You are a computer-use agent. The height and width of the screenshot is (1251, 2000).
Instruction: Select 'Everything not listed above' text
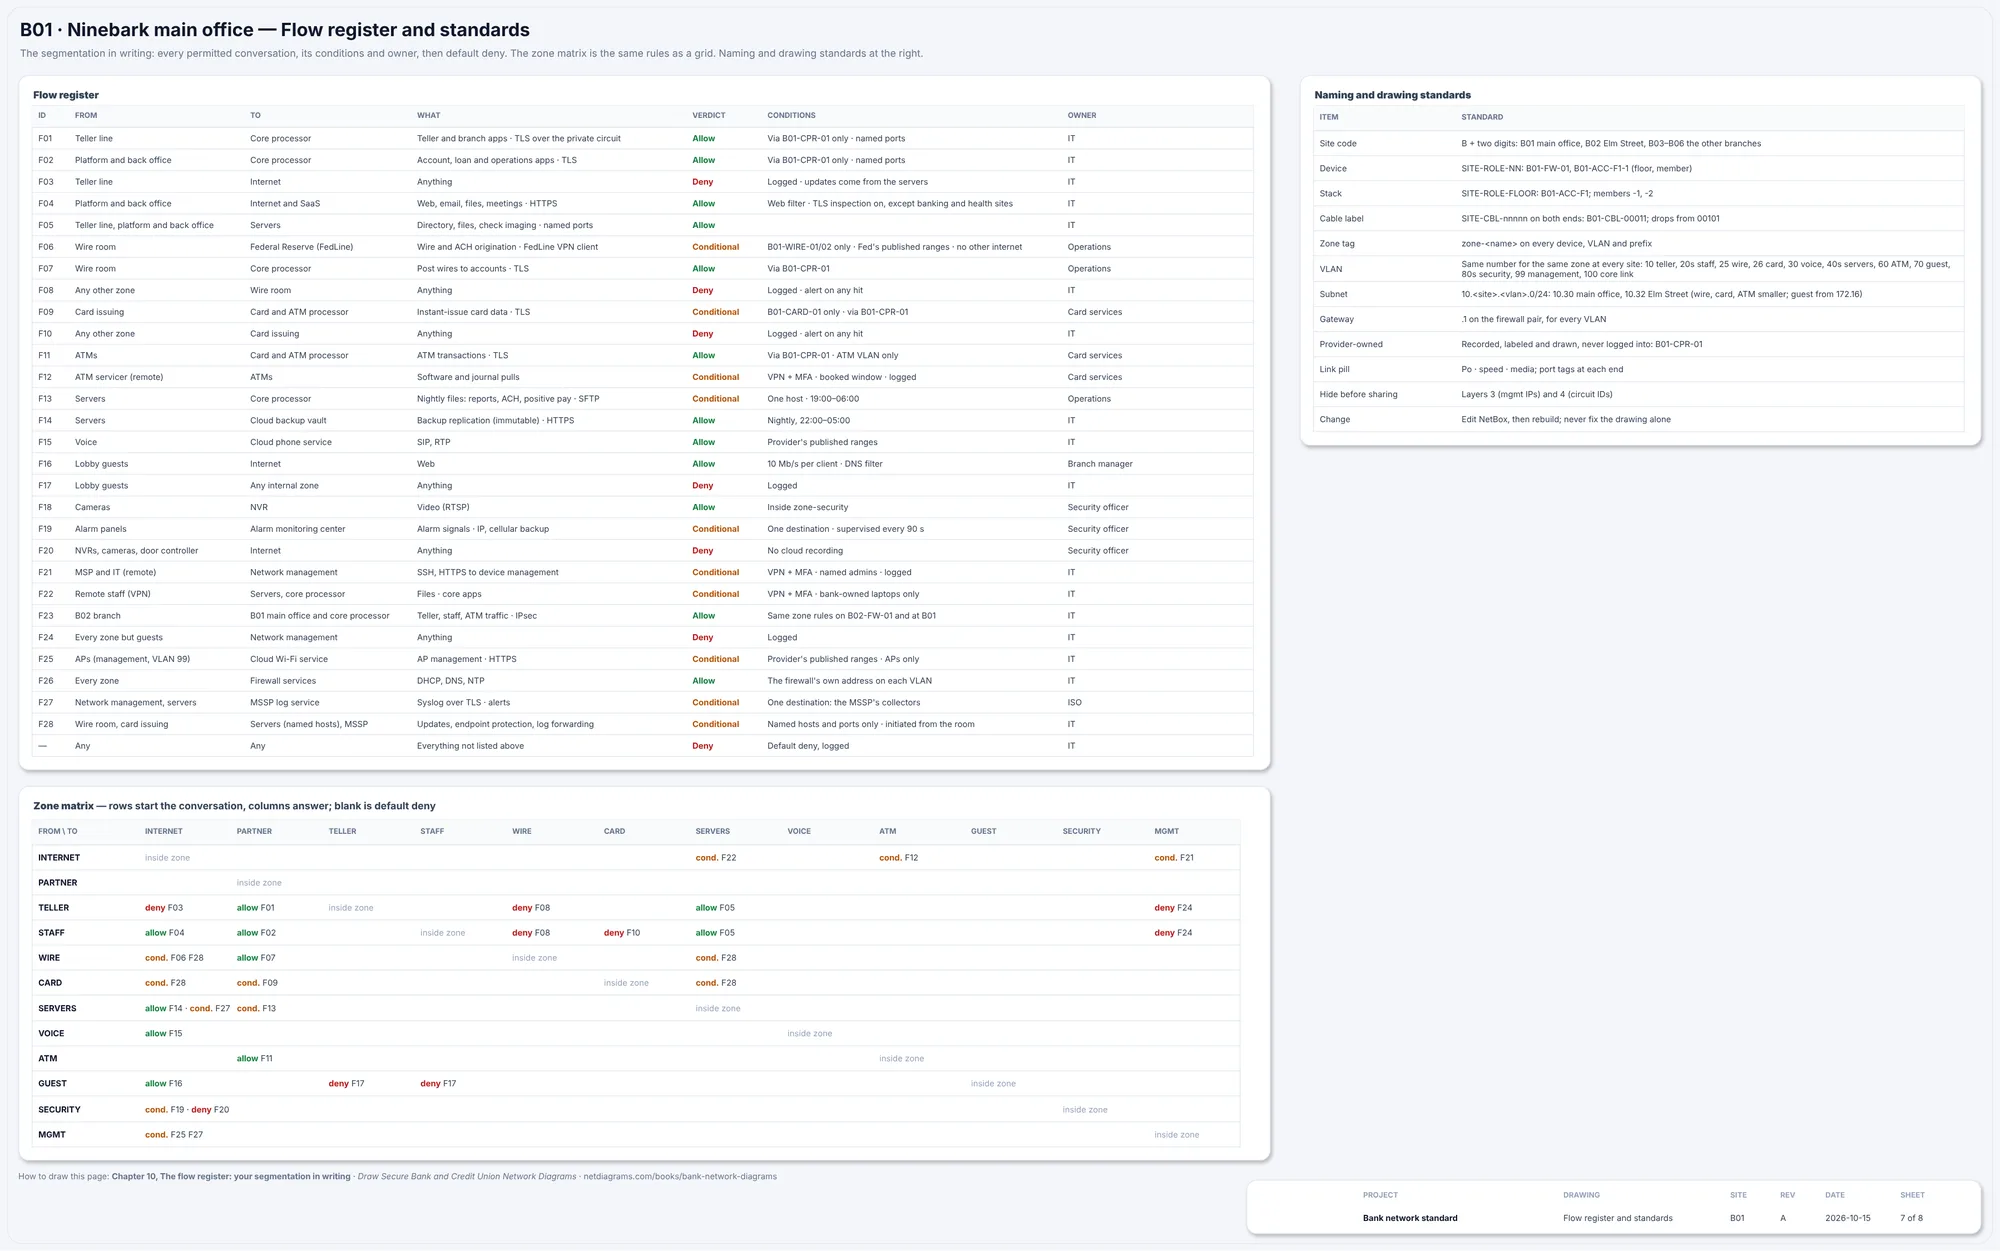470,746
